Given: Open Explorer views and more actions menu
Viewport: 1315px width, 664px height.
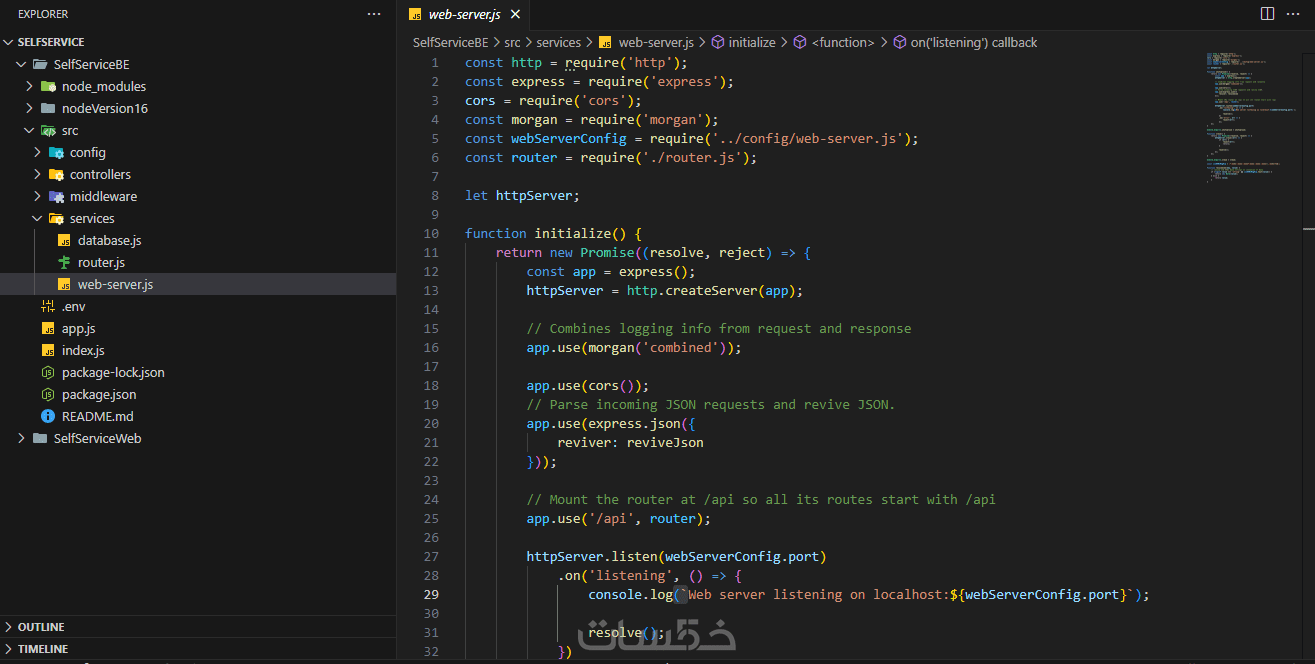Looking at the screenshot, I should (374, 14).
